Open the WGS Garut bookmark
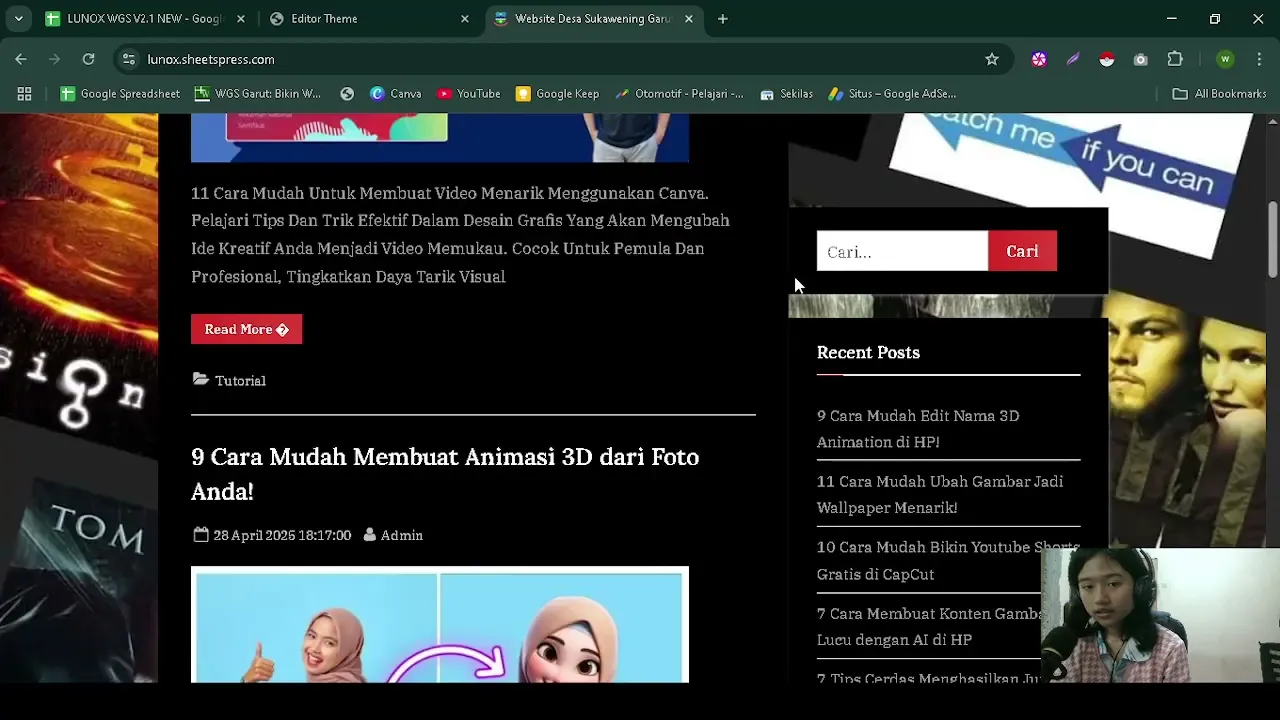The height and width of the screenshot is (720, 1280). coord(258,94)
